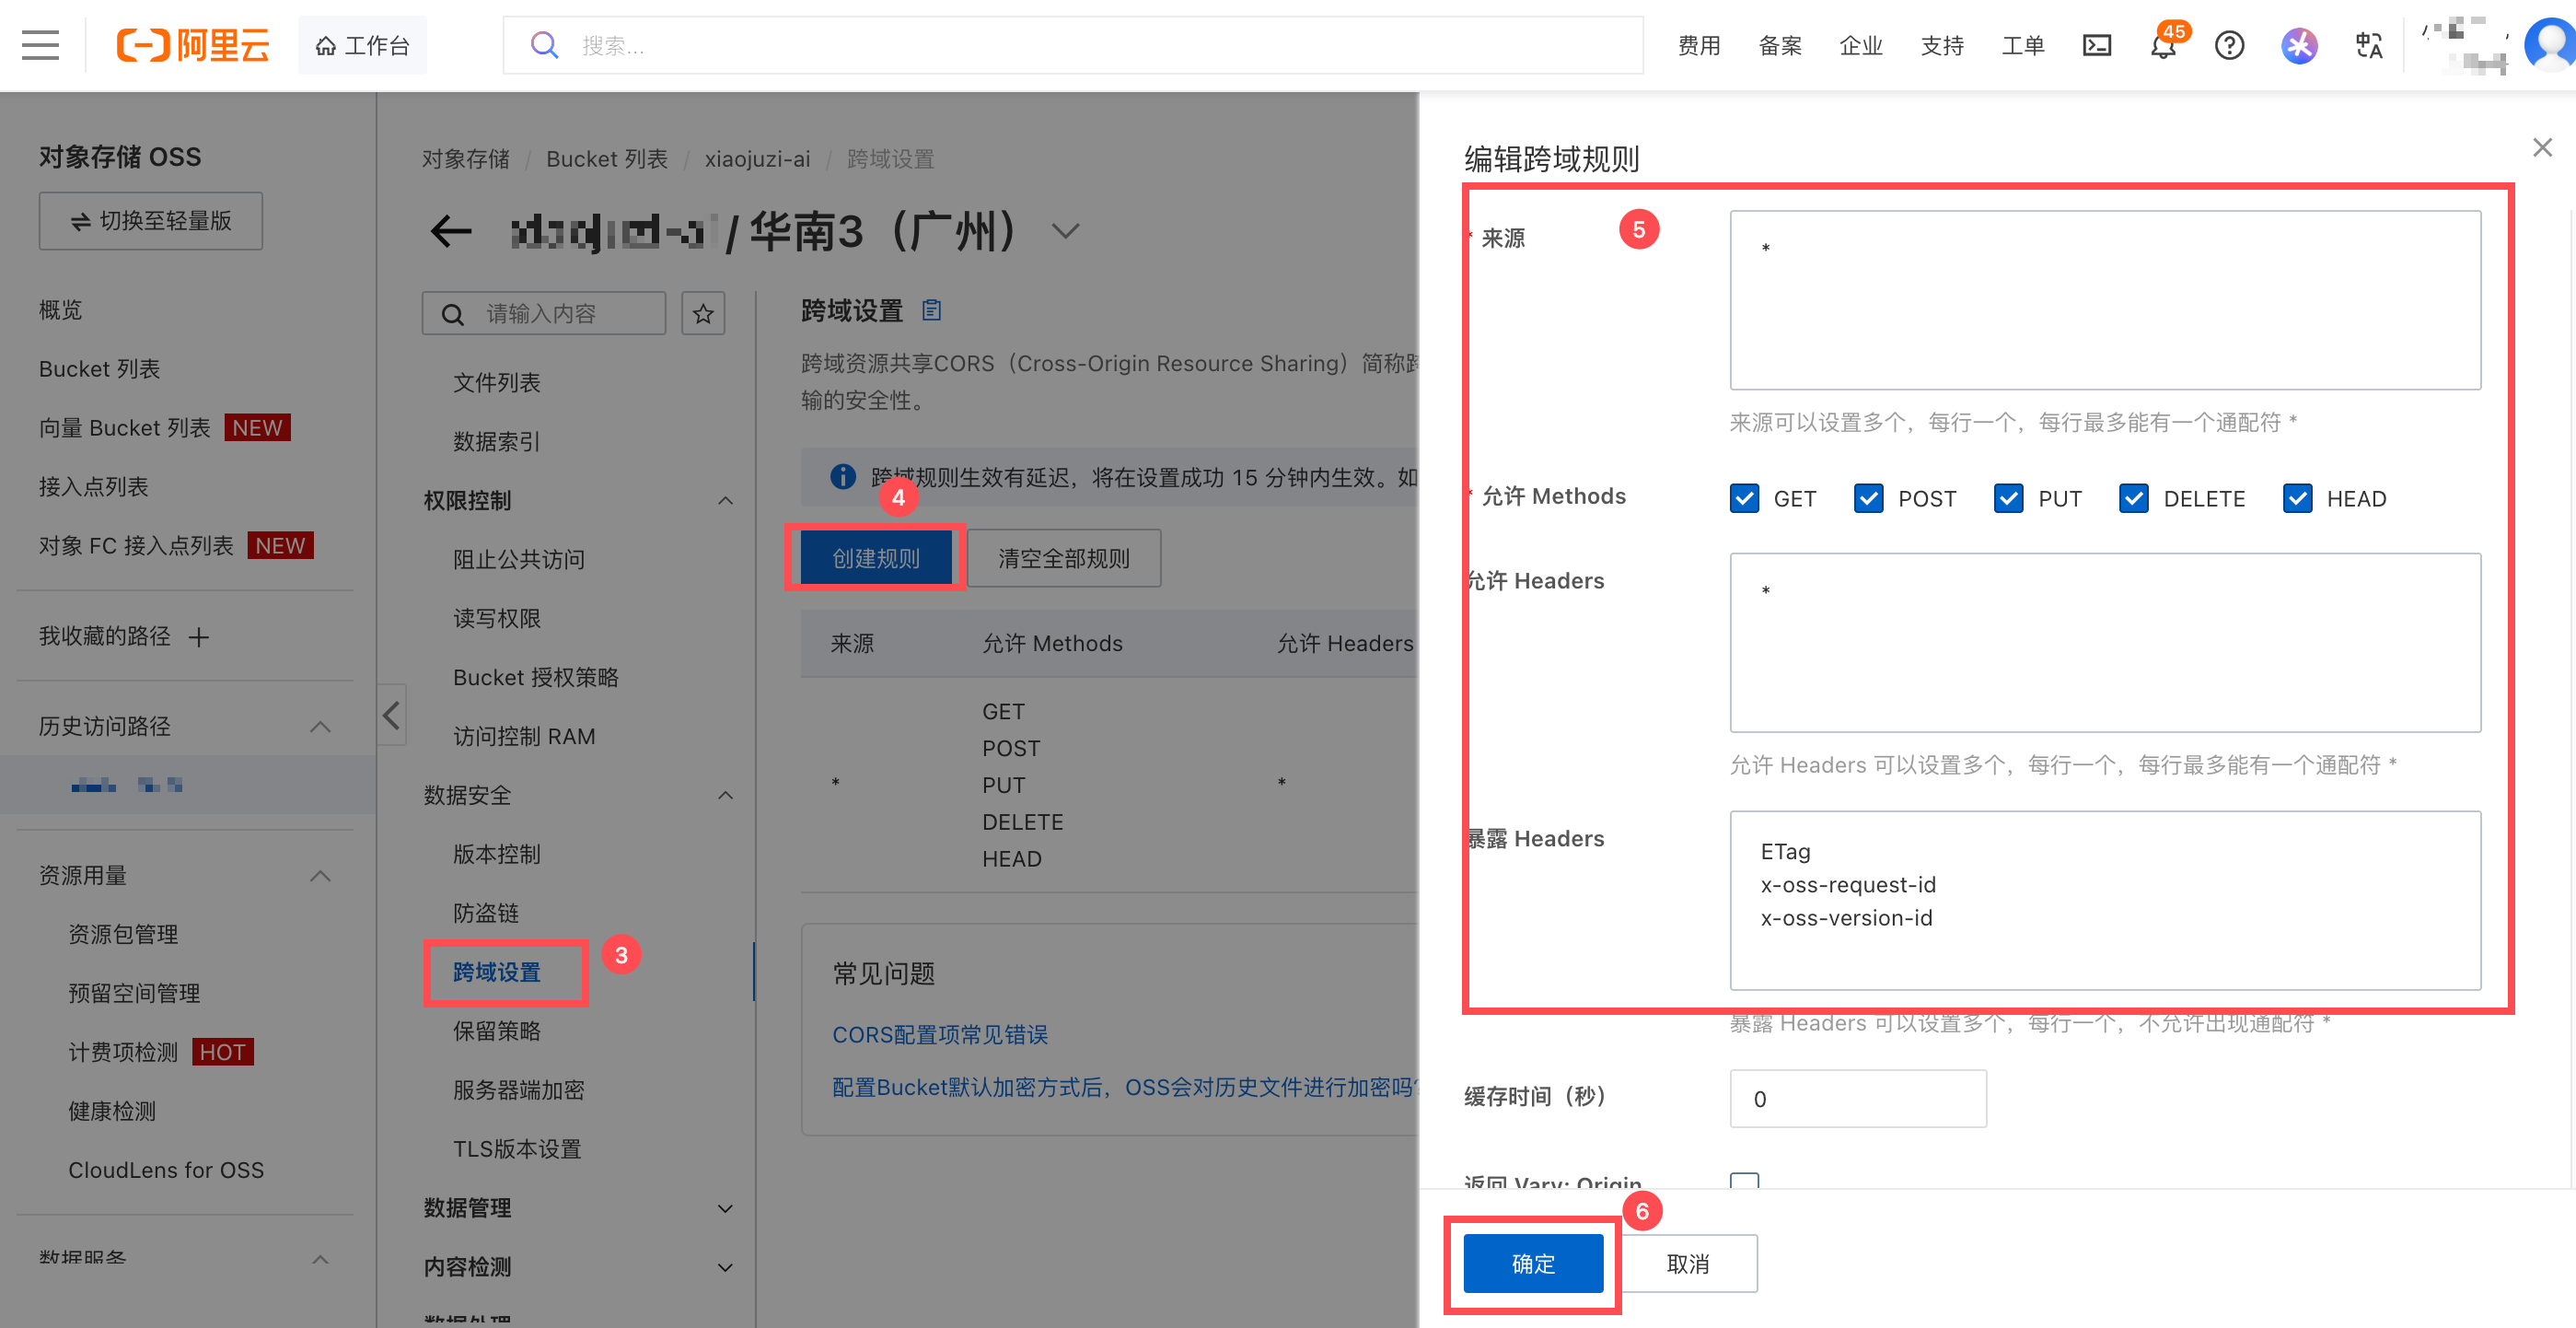
Task: Click into the 来源 textarea
Action: click(x=2105, y=300)
